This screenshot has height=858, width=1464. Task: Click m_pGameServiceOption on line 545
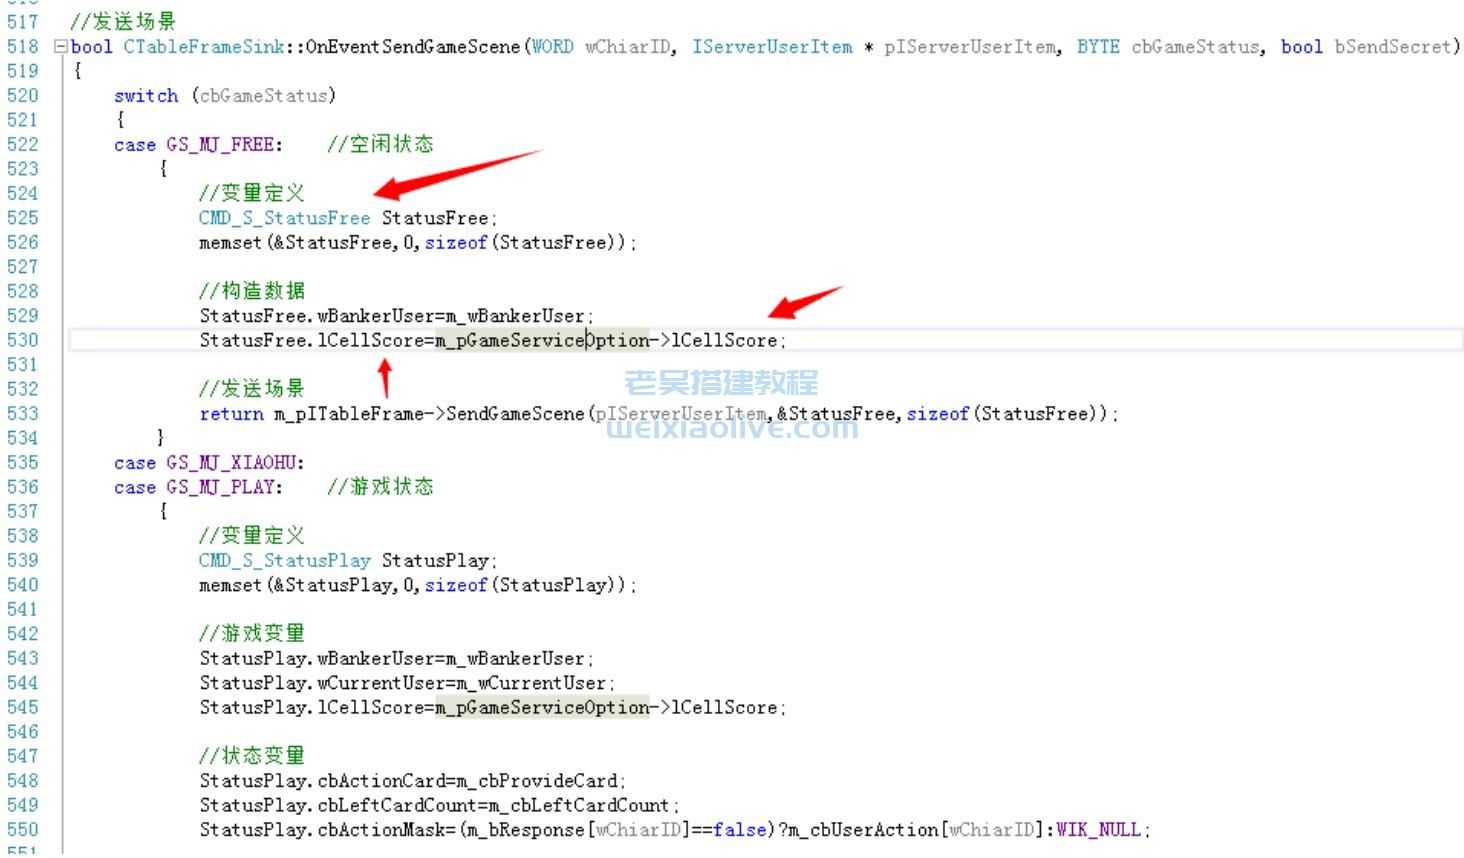[x=542, y=708]
